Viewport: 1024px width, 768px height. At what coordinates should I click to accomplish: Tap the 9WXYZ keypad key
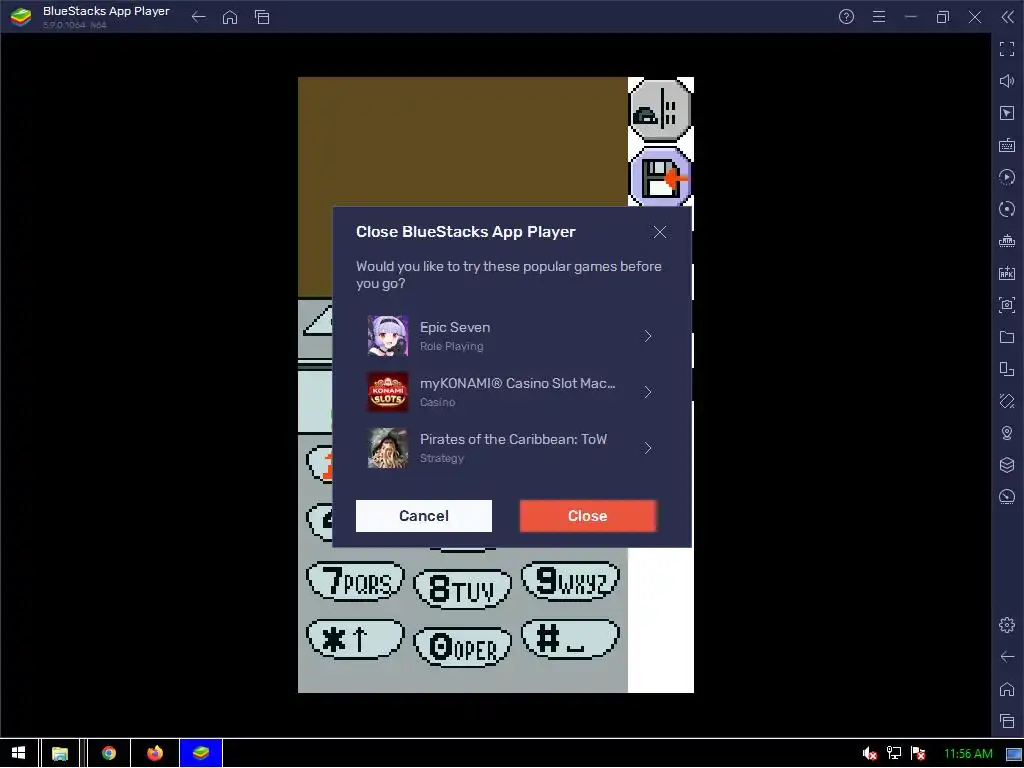click(570, 581)
